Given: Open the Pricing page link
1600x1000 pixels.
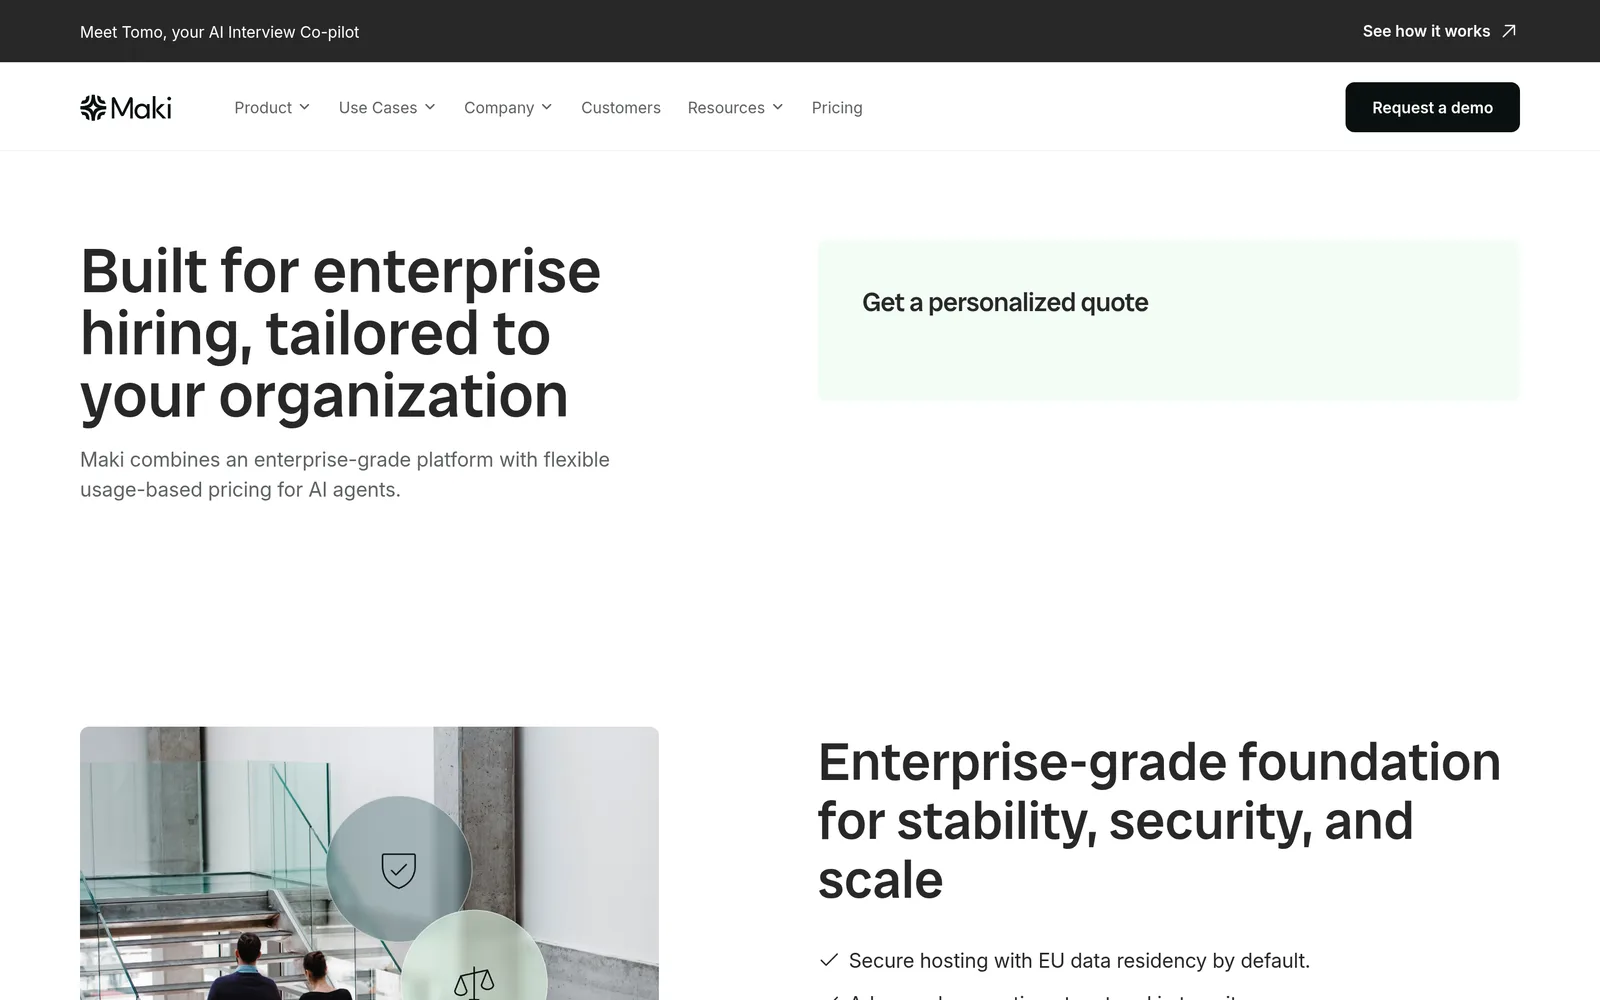Looking at the screenshot, I should pyautogui.click(x=837, y=107).
